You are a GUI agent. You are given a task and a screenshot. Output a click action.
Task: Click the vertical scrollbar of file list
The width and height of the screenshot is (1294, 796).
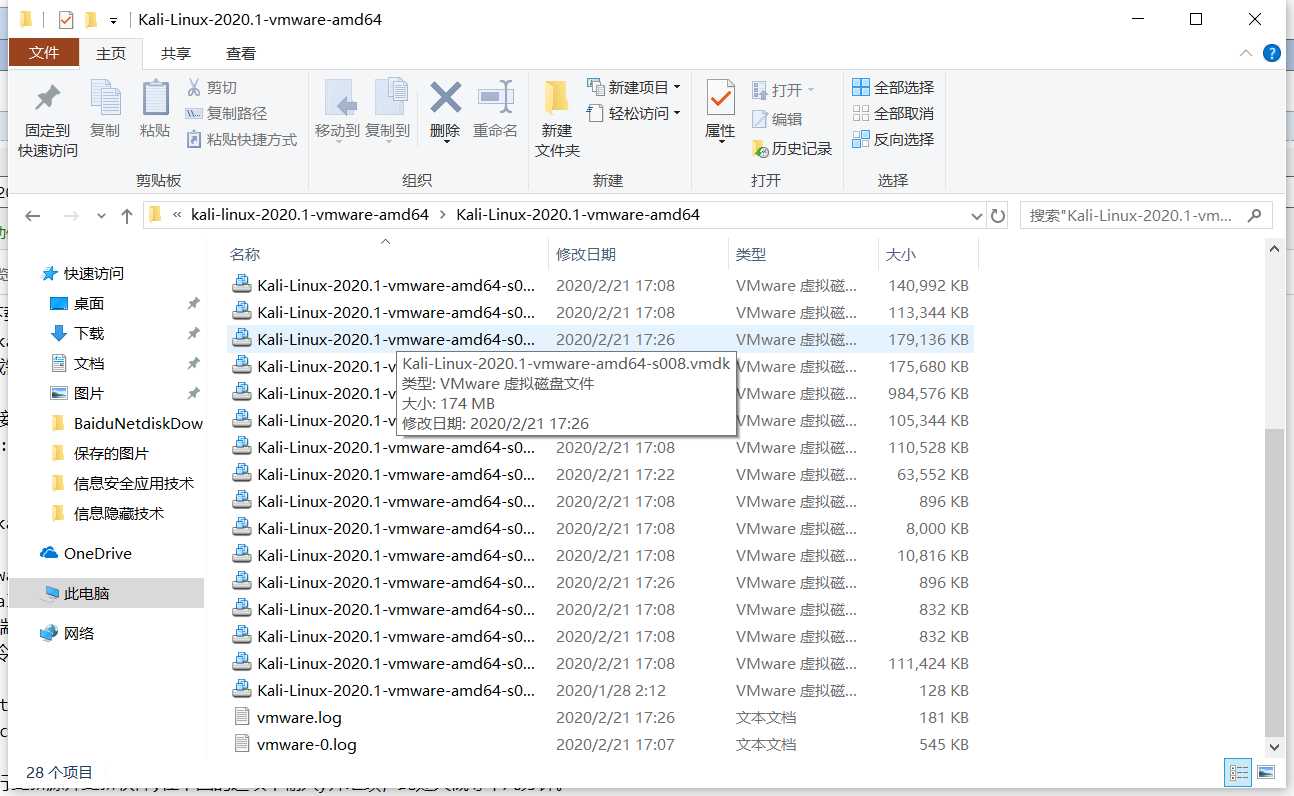click(1273, 583)
